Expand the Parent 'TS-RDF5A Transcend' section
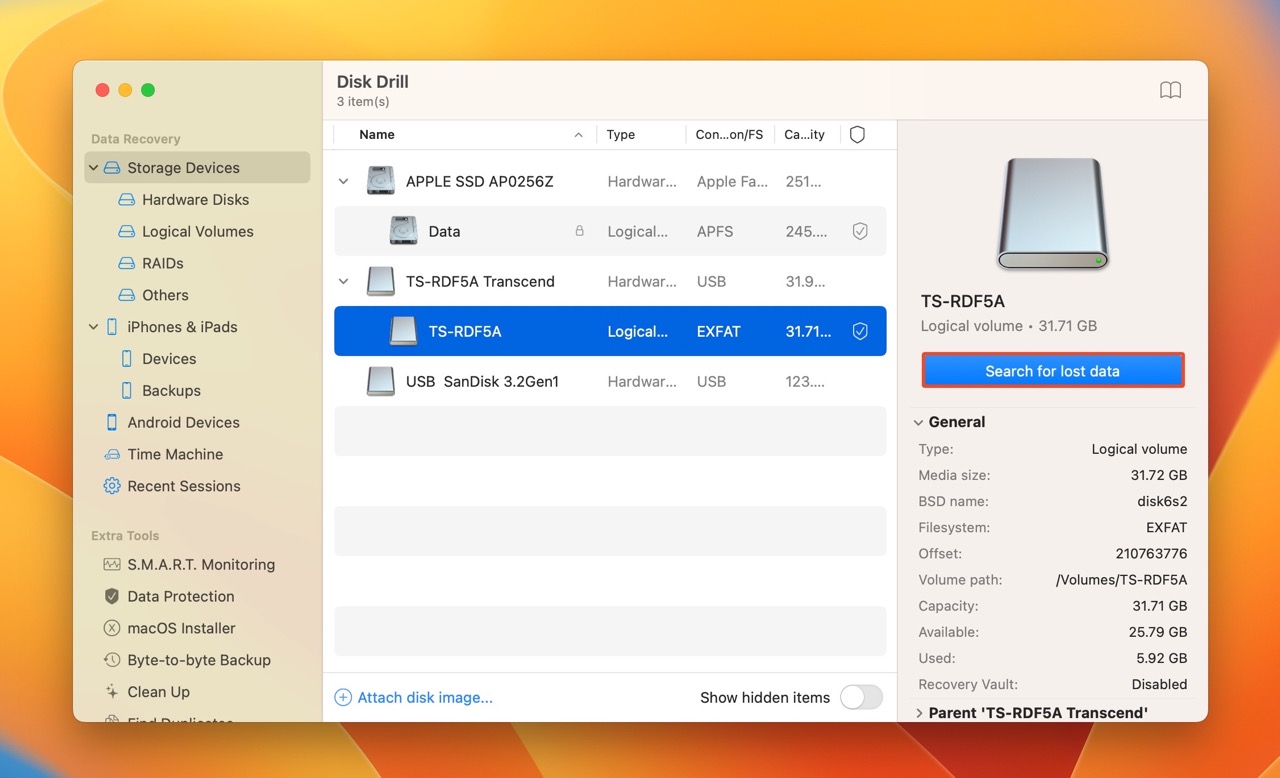The width and height of the screenshot is (1280, 778). pyautogui.click(x=919, y=713)
